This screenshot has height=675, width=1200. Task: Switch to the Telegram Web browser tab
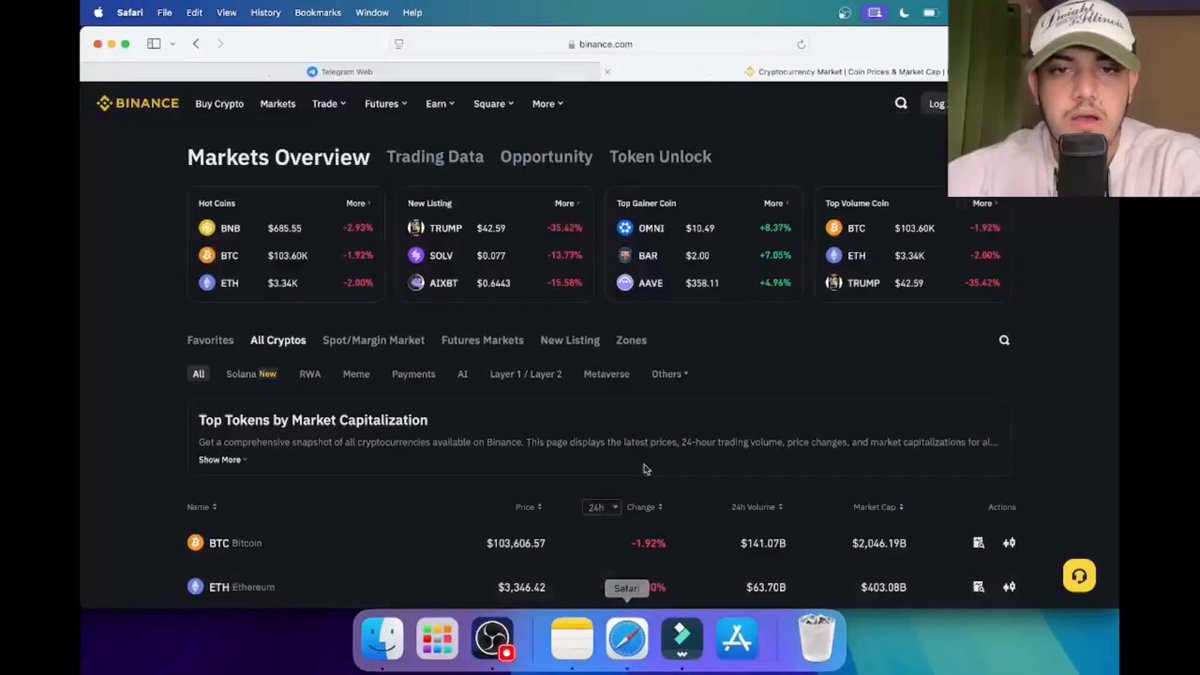click(x=340, y=72)
